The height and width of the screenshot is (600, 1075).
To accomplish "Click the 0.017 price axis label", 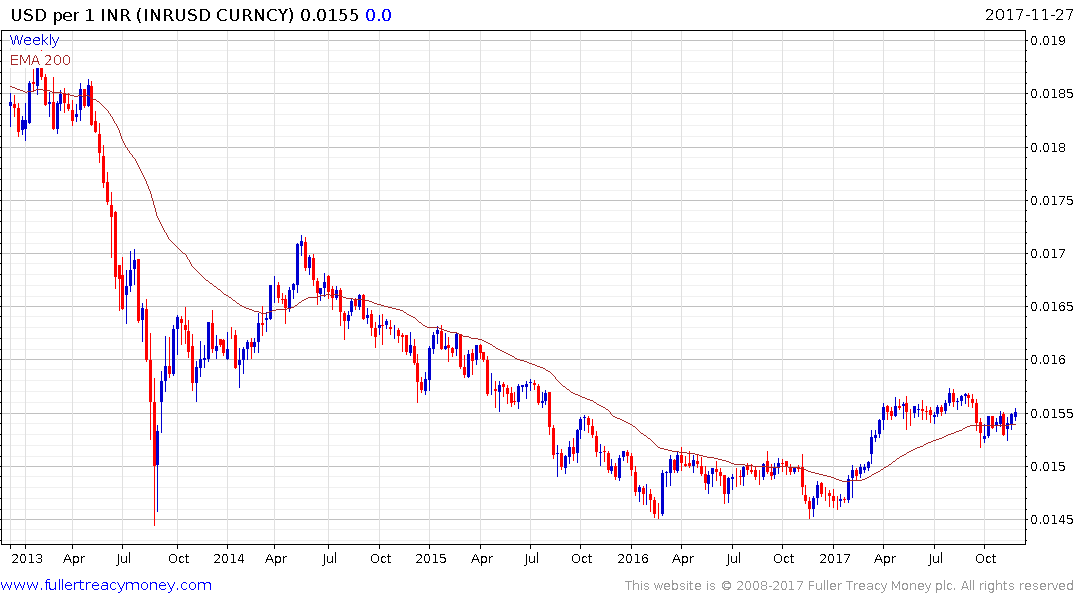I will tap(1048, 254).
